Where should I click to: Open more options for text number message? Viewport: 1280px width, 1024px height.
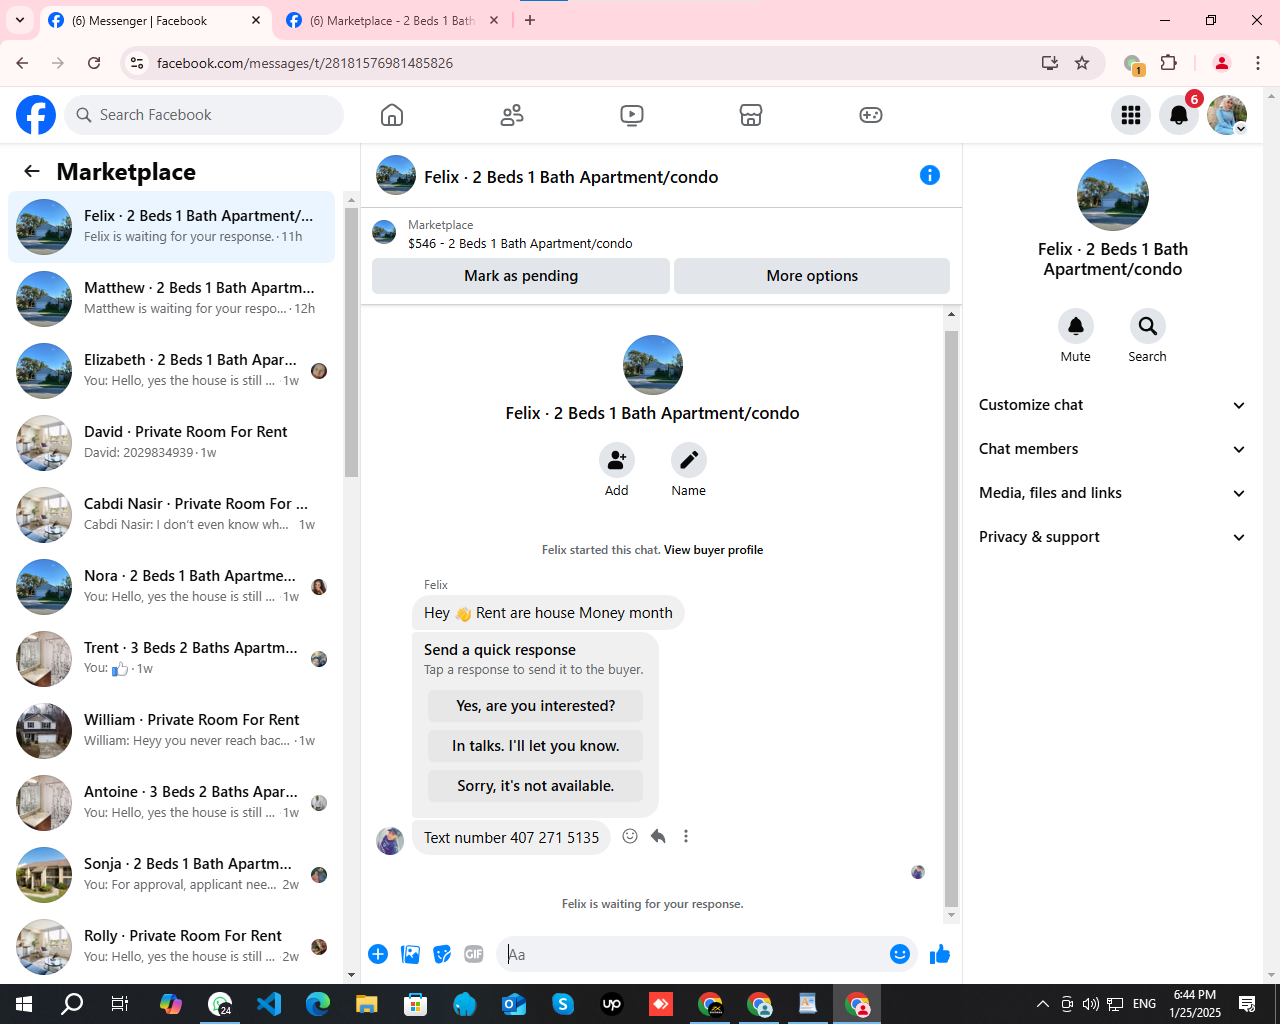click(x=686, y=836)
